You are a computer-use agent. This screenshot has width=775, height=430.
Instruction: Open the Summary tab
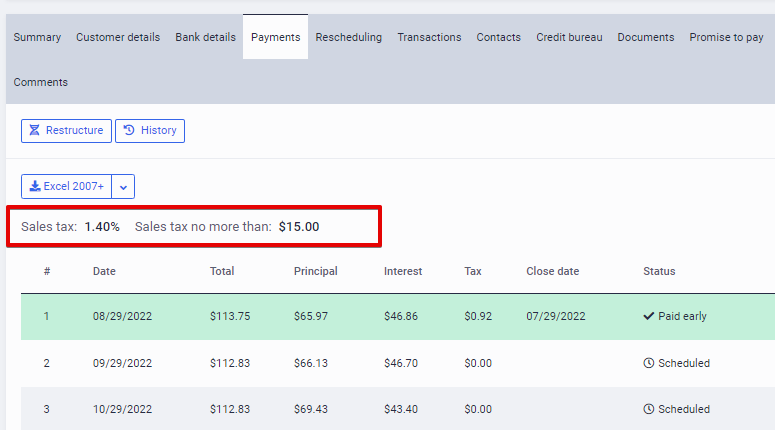click(37, 37)
